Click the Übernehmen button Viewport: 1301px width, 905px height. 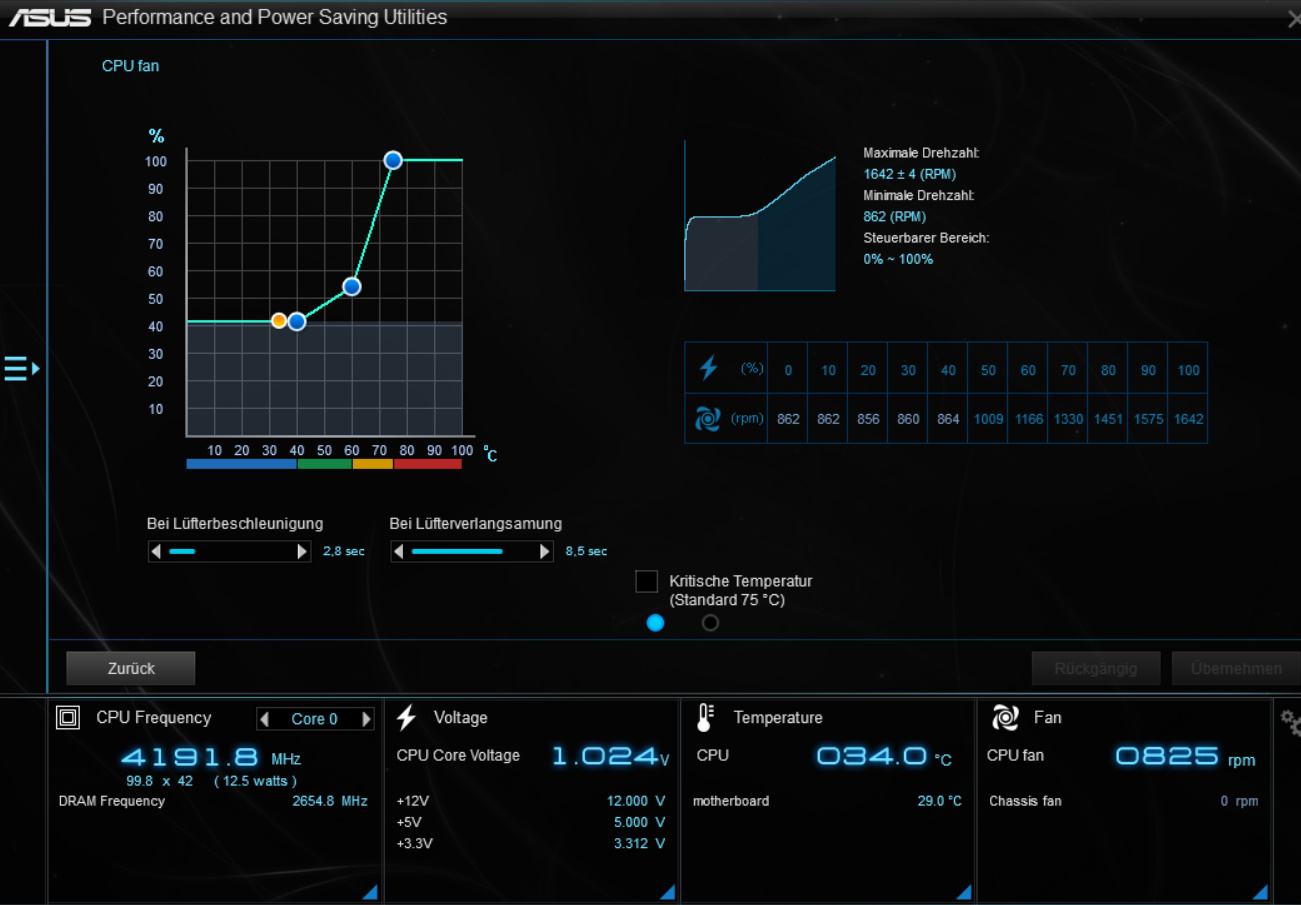click(1236, 668)
